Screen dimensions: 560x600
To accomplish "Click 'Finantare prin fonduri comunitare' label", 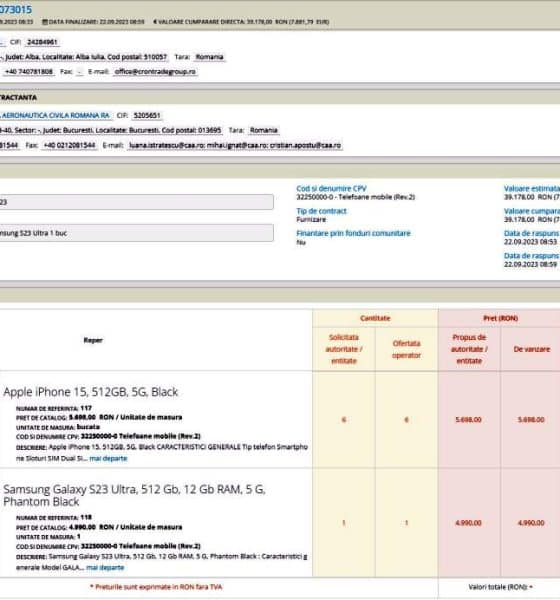I will click(353, 233).
